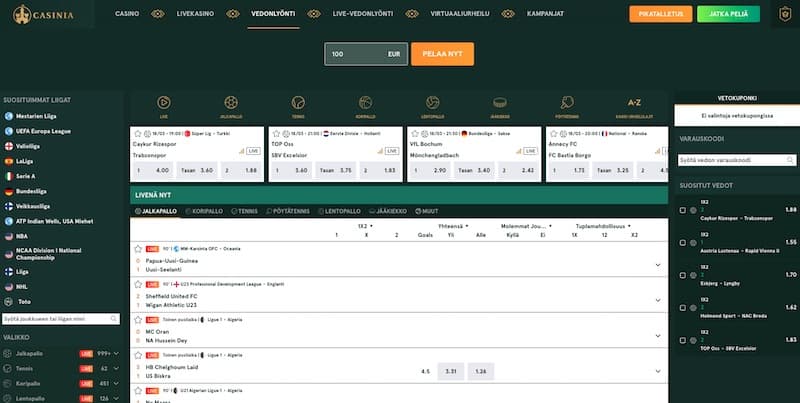Check the Caykur Rizespor - Trabzonspor popular bet
This screenshot has height=403, width=800.
tap(683, 210)
